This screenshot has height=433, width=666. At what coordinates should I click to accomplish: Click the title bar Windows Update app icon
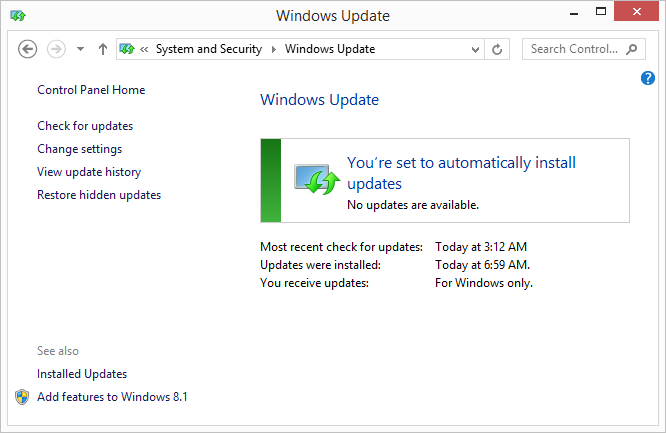pyautogui.click(x=18, y=16)
